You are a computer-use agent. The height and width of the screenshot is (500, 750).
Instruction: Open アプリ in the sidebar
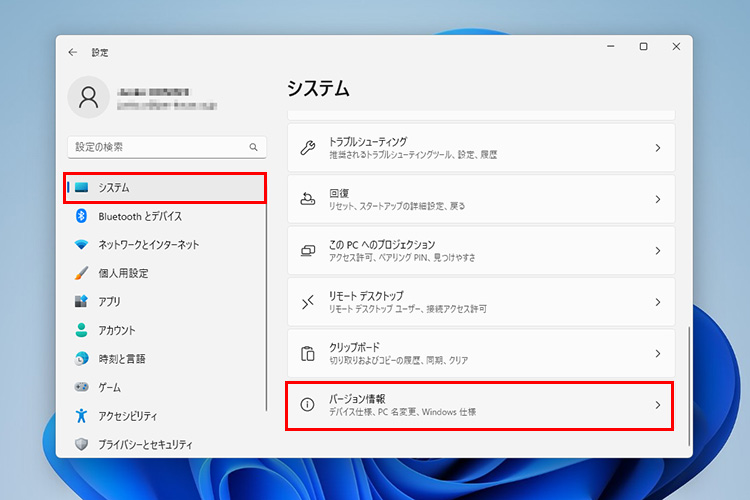pos(109,301)
